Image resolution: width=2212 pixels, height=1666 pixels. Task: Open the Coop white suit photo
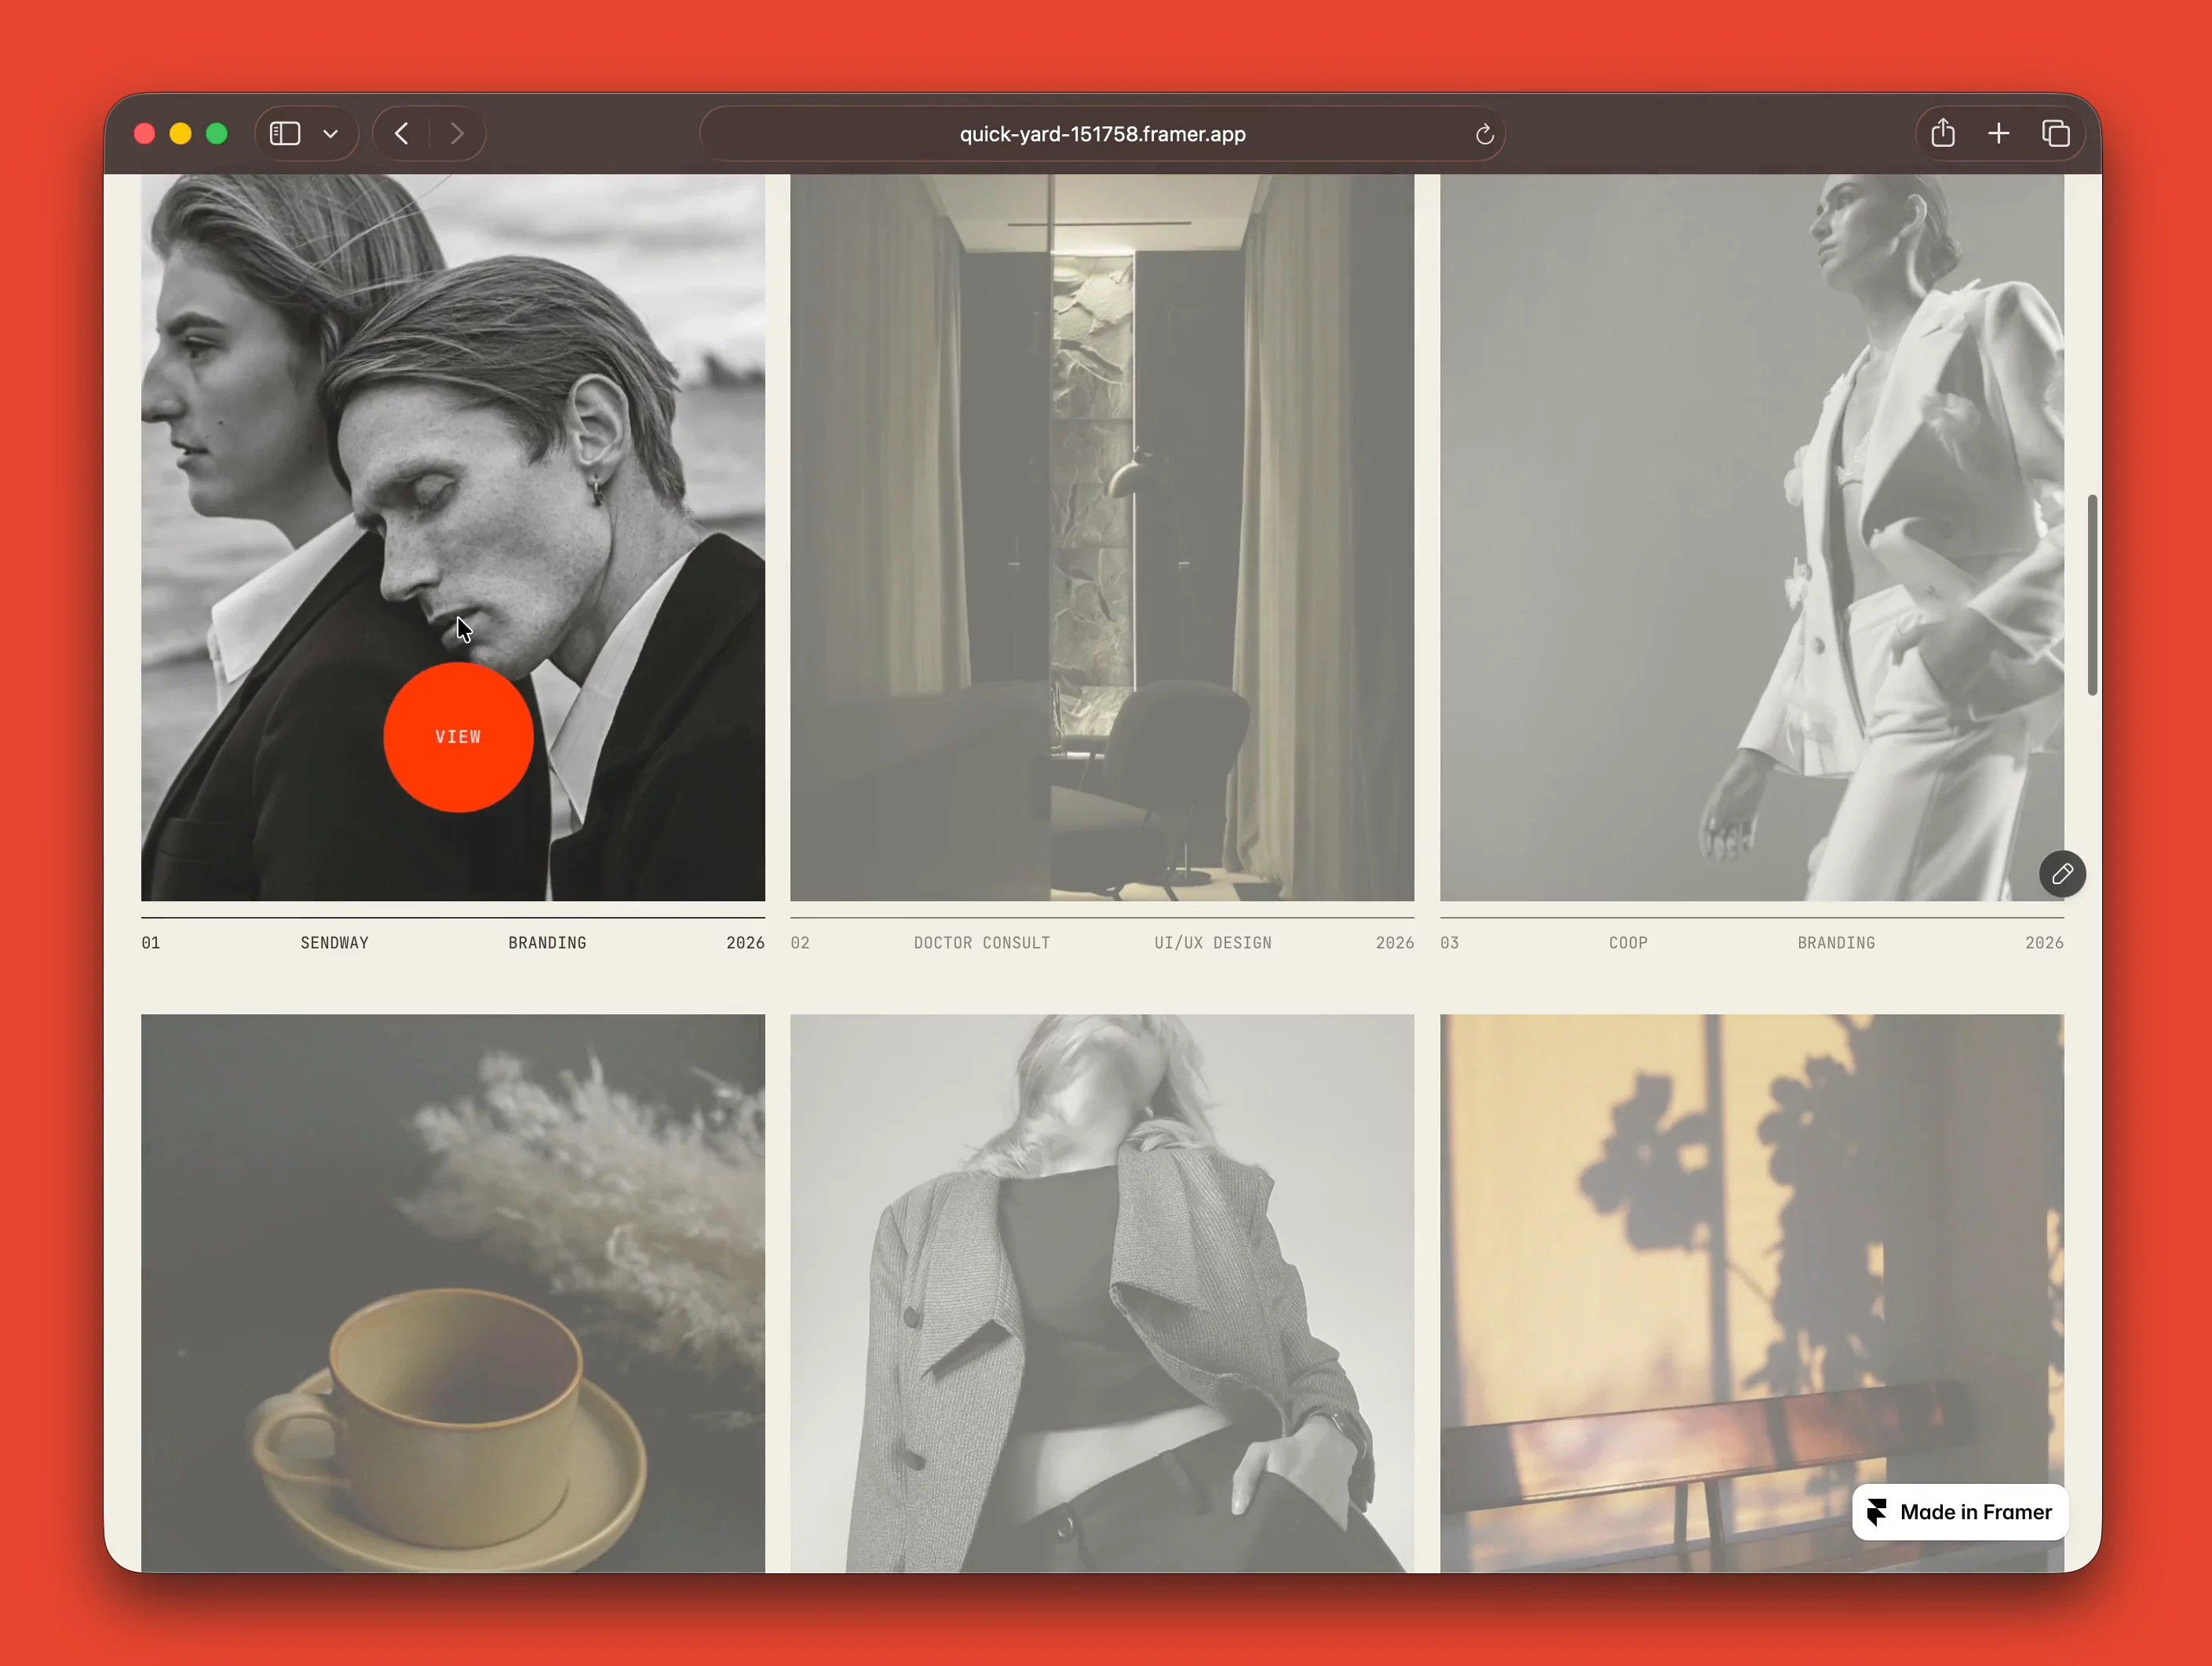tap(1751, 537)
